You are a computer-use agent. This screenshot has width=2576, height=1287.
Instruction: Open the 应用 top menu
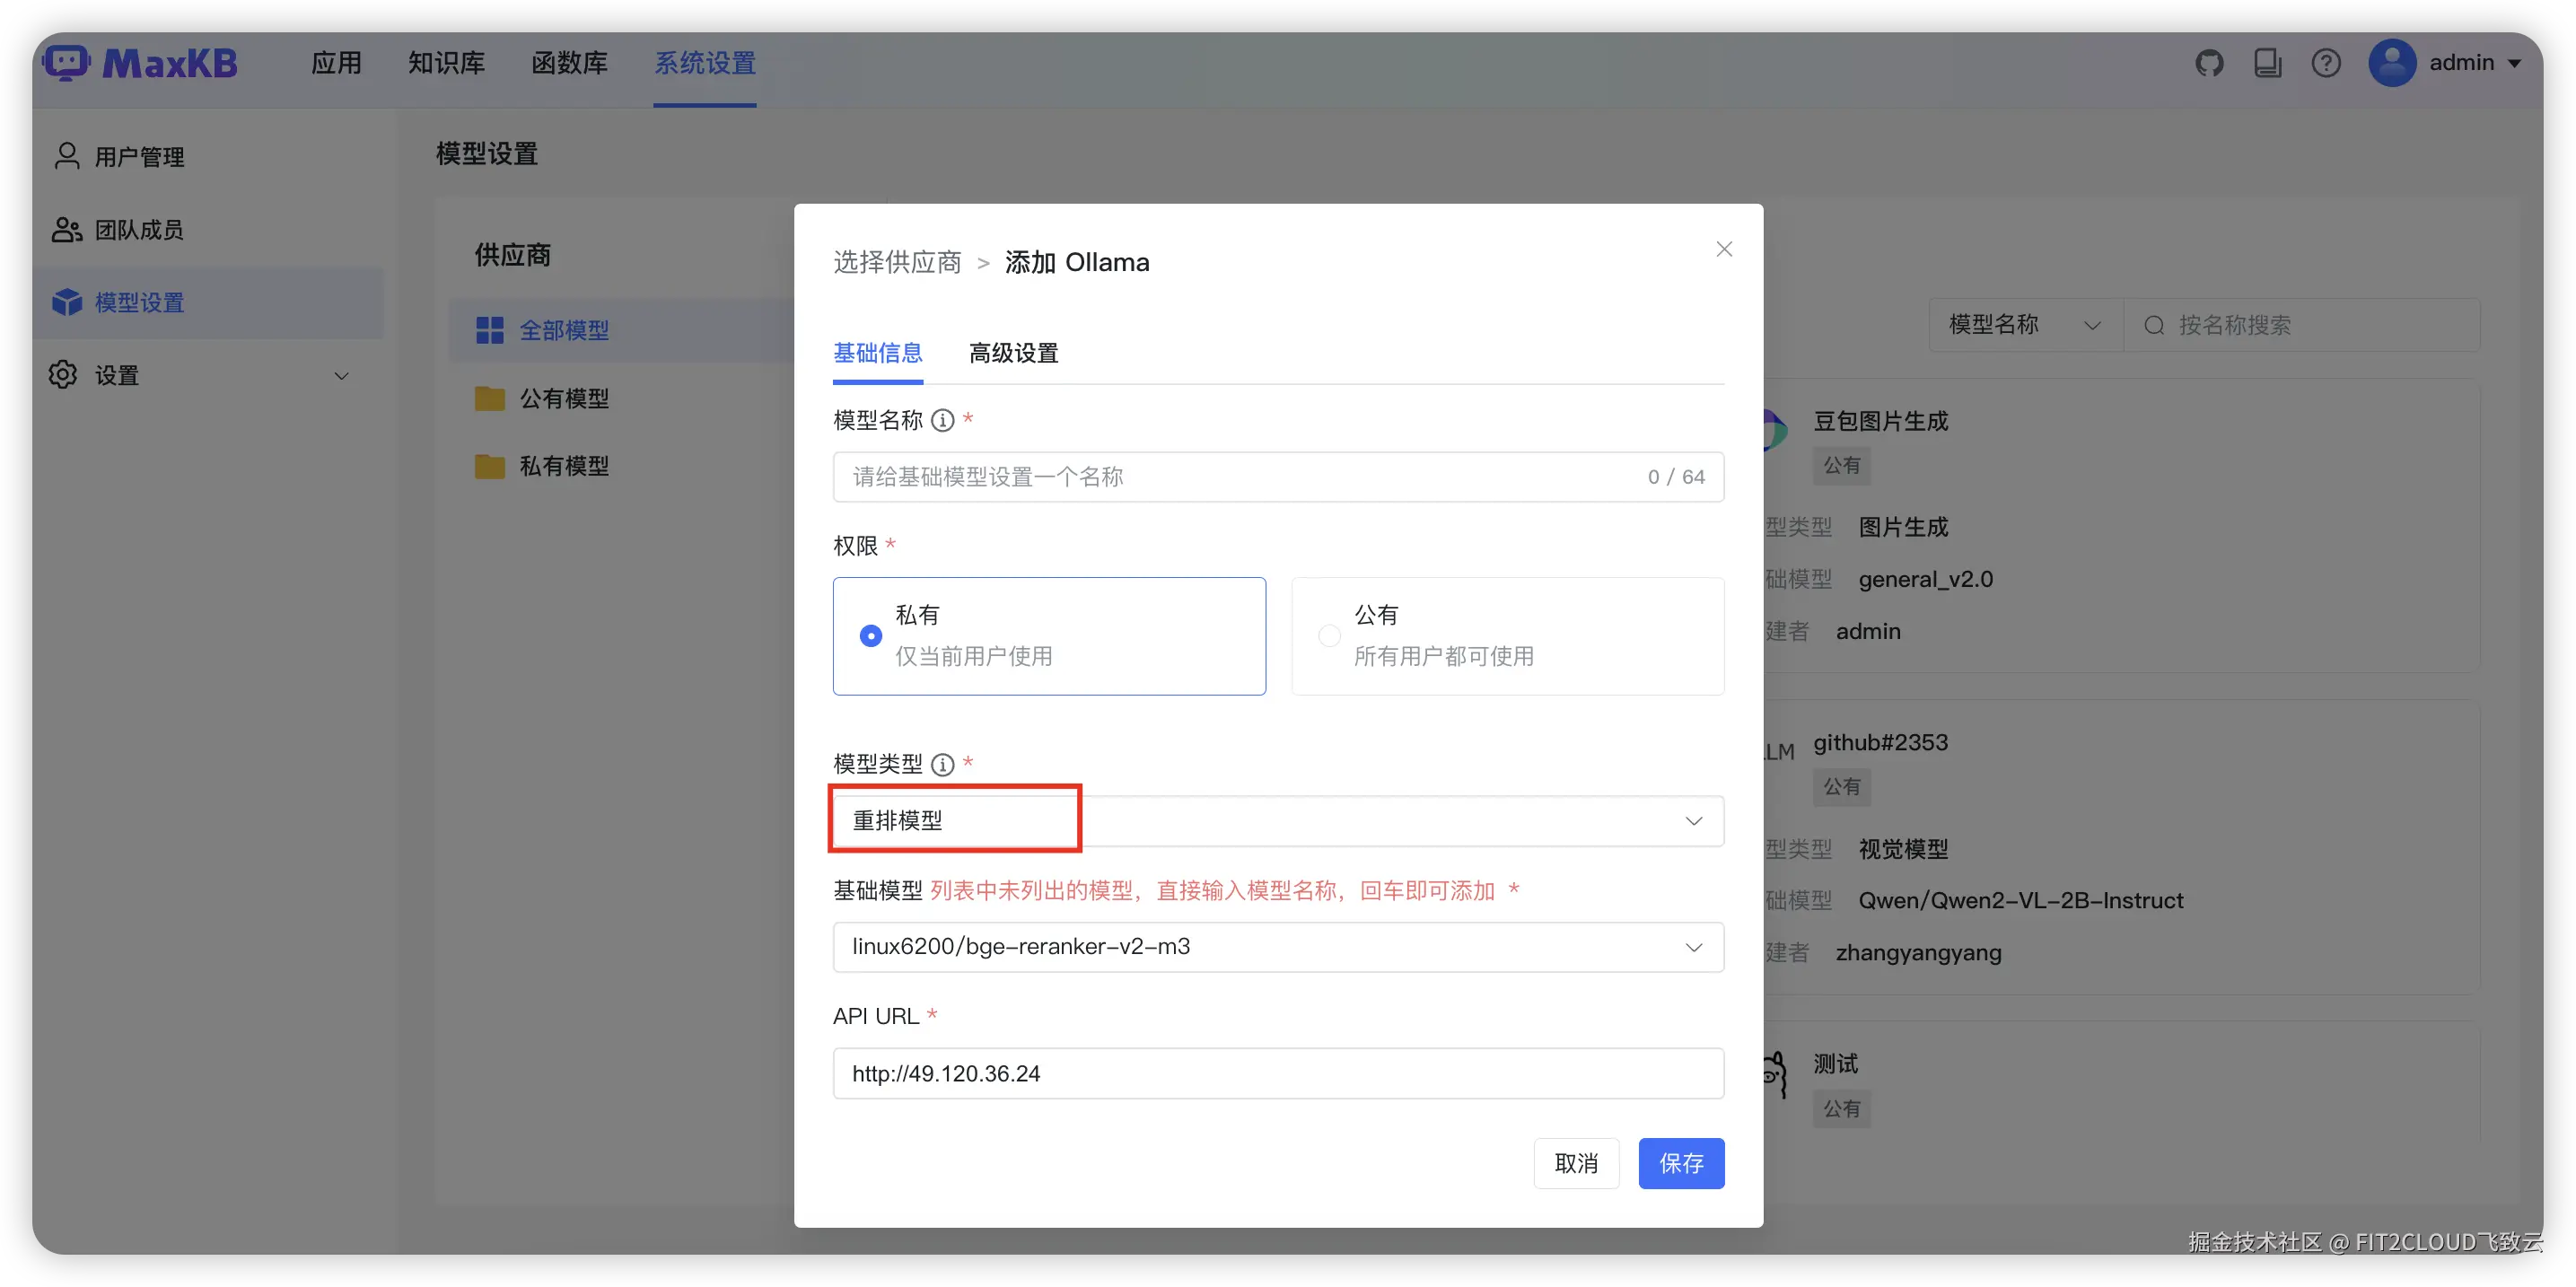pos(336,63)
